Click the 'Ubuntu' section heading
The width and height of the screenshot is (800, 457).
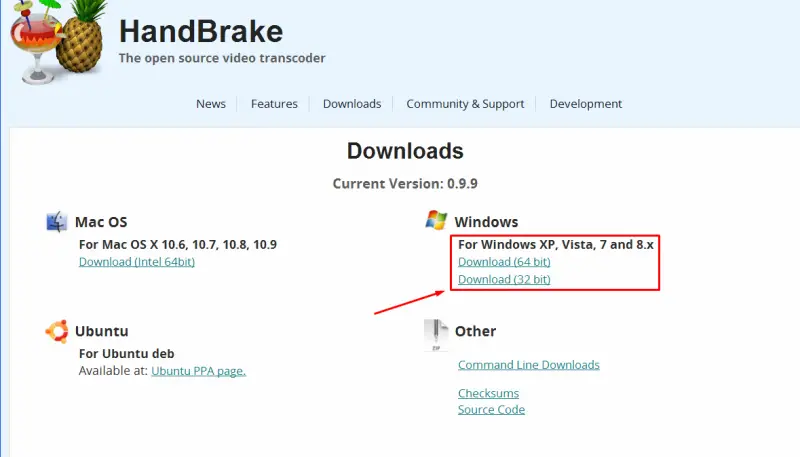(102, 331)
